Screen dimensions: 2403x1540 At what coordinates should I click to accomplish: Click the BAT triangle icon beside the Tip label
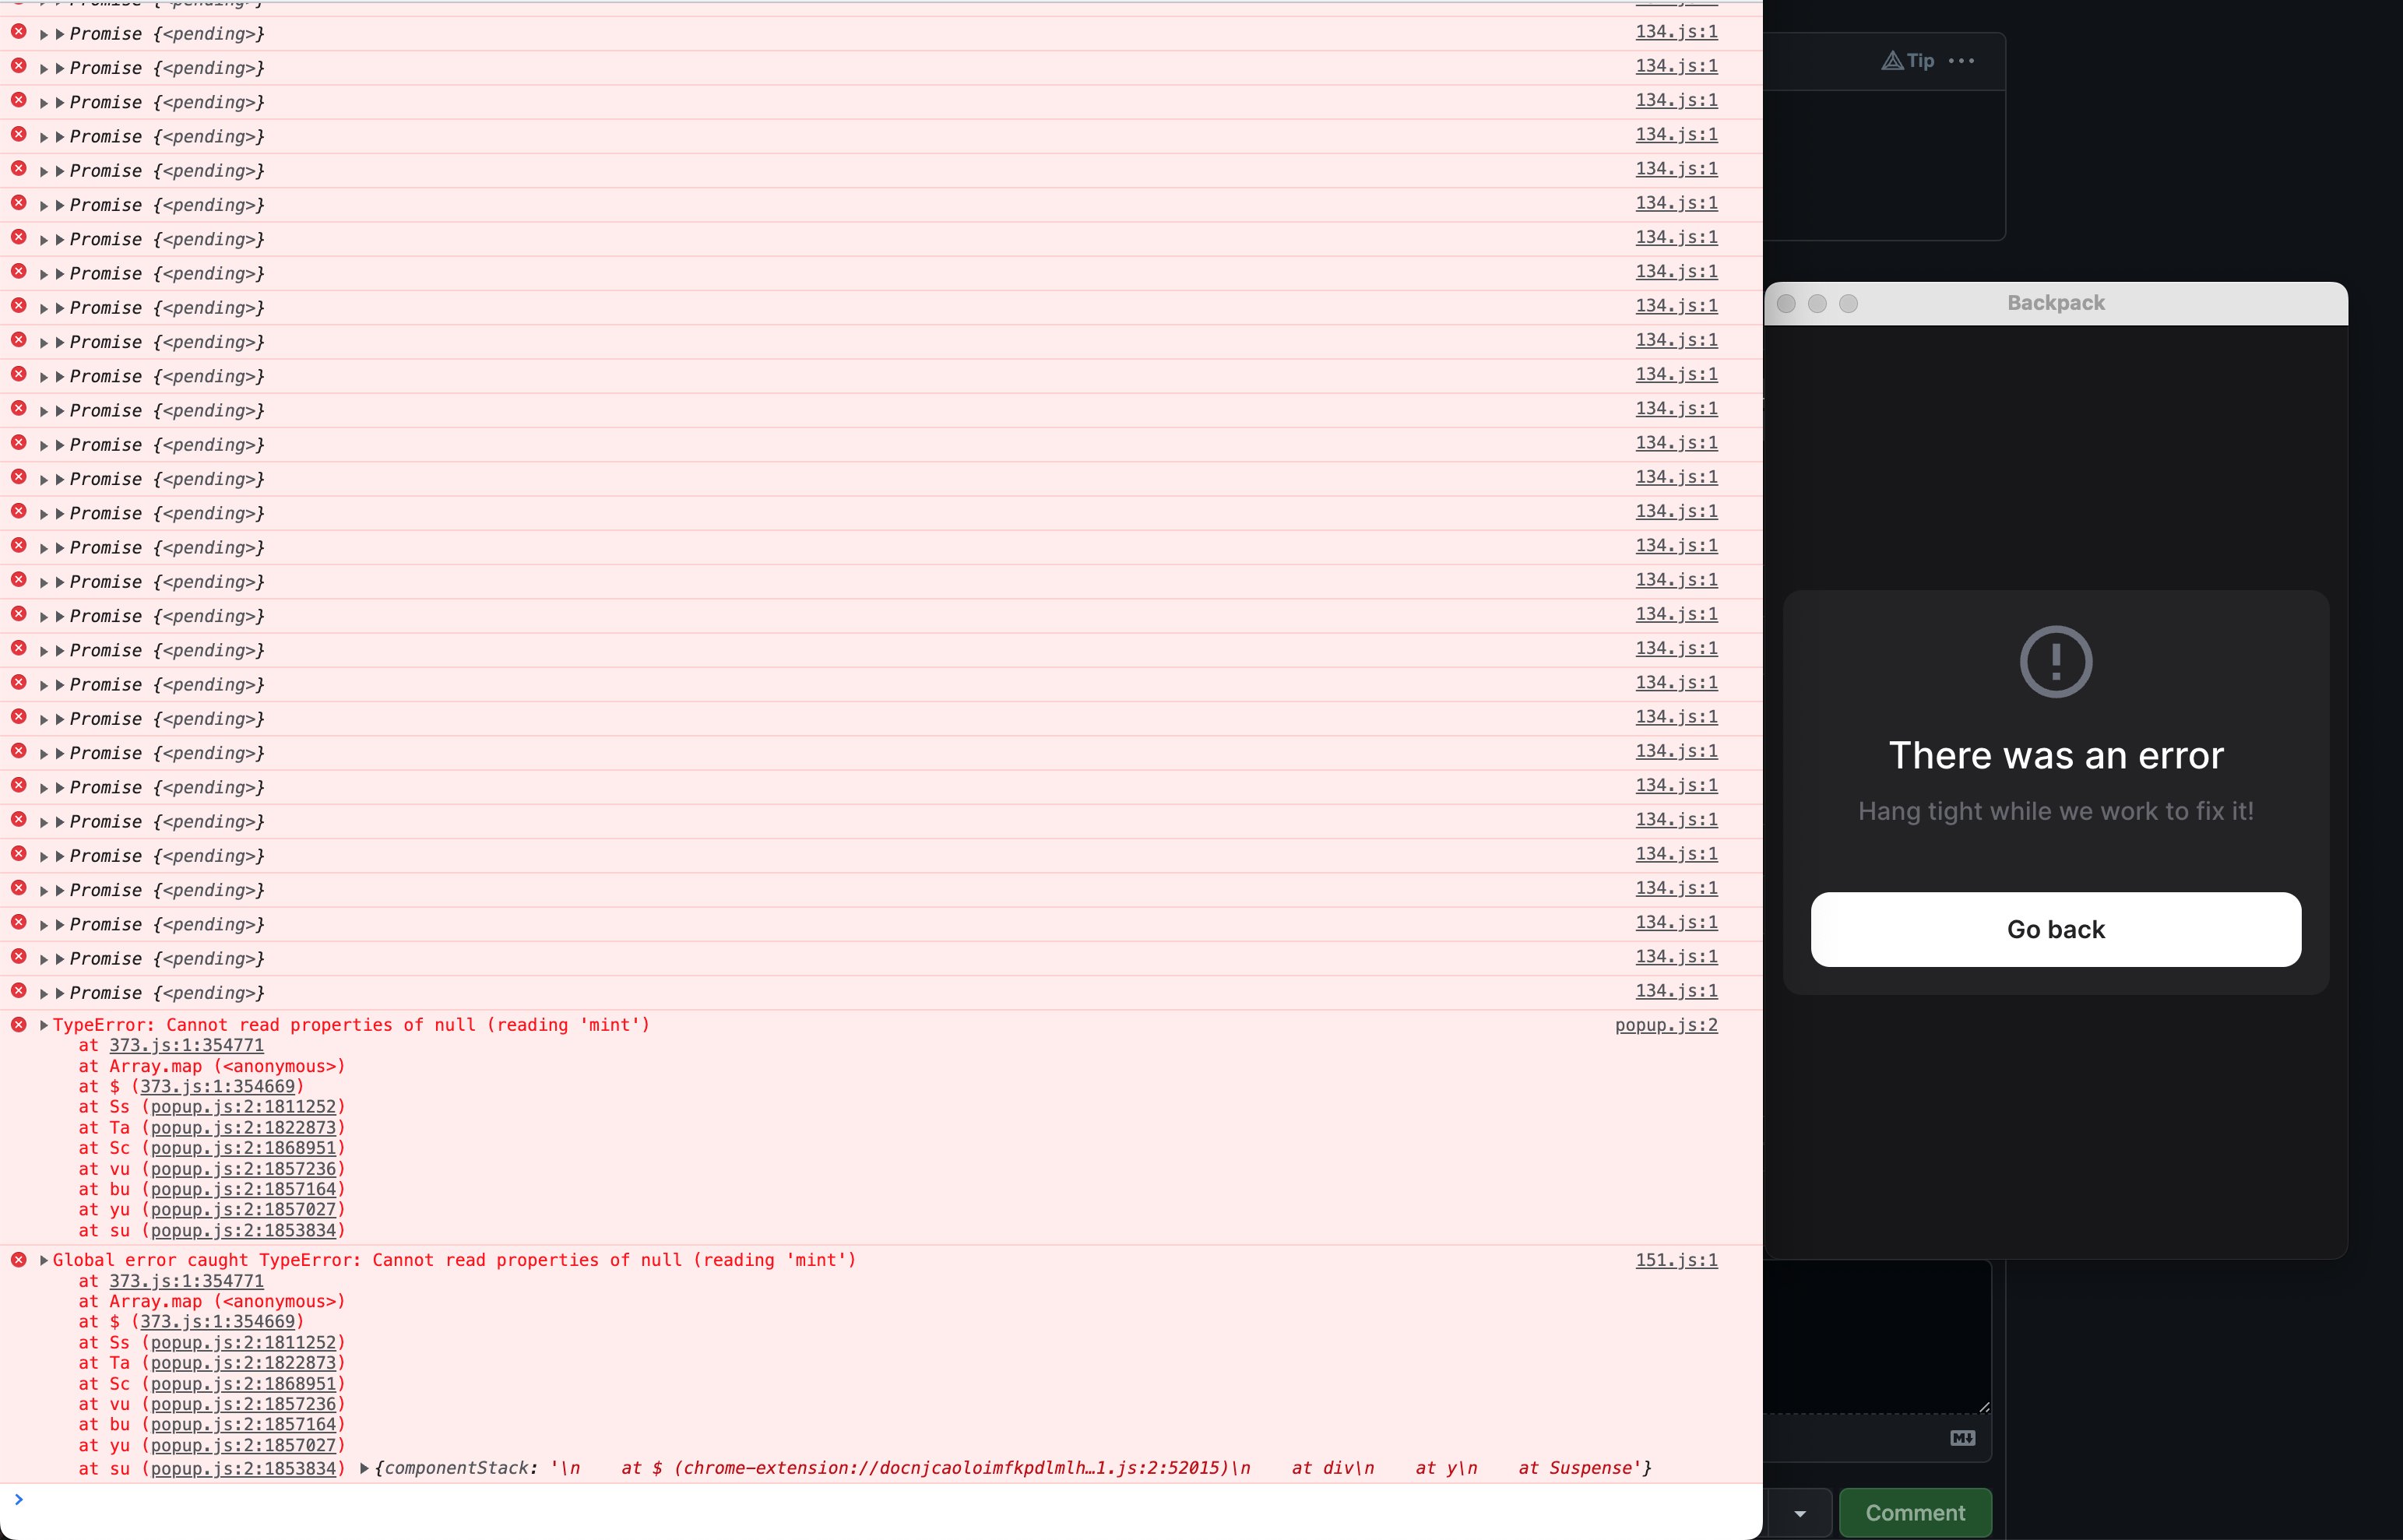1892,60
